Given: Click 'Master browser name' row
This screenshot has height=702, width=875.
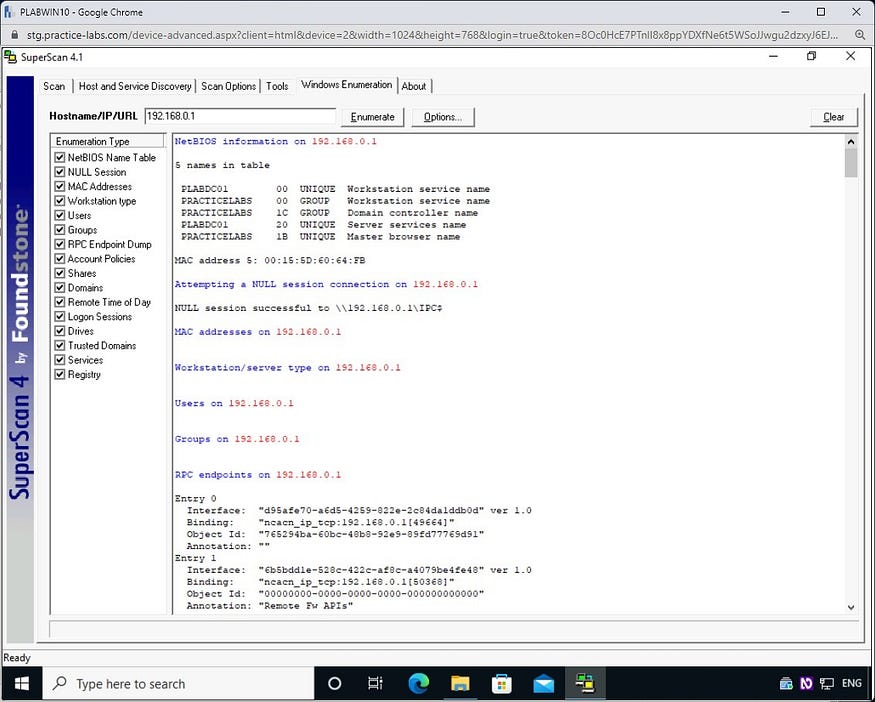Looking at the screenshot, I should pyautogui.click(x=320, y=237).
